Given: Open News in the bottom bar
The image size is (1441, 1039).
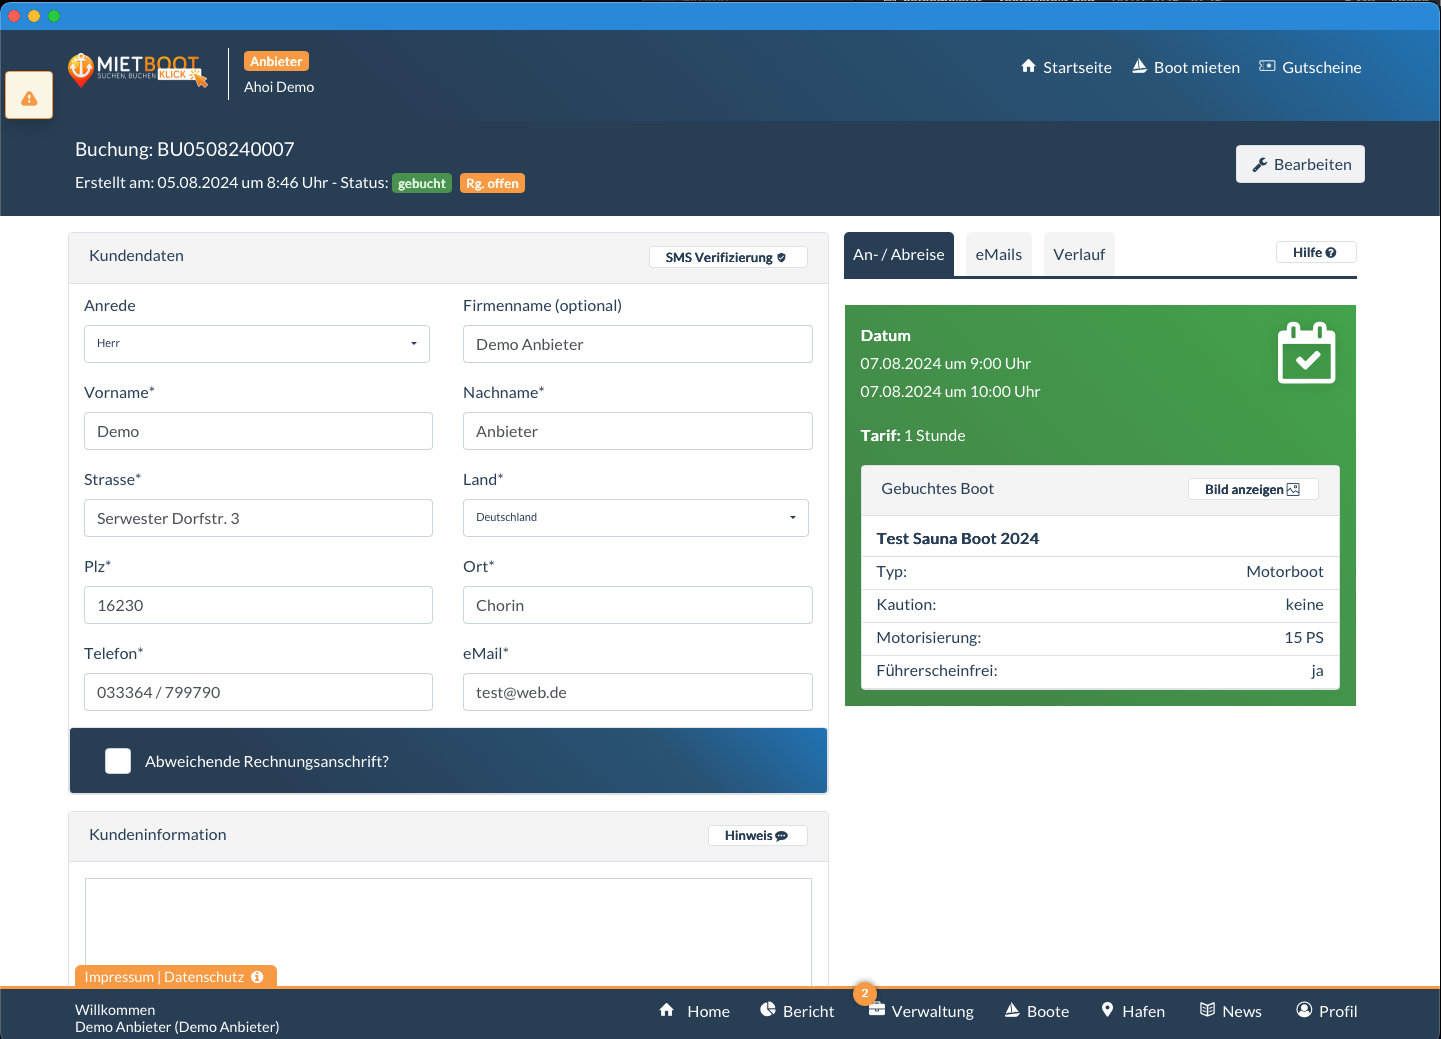Looking at the screenshot, I should (1231, 1011).
